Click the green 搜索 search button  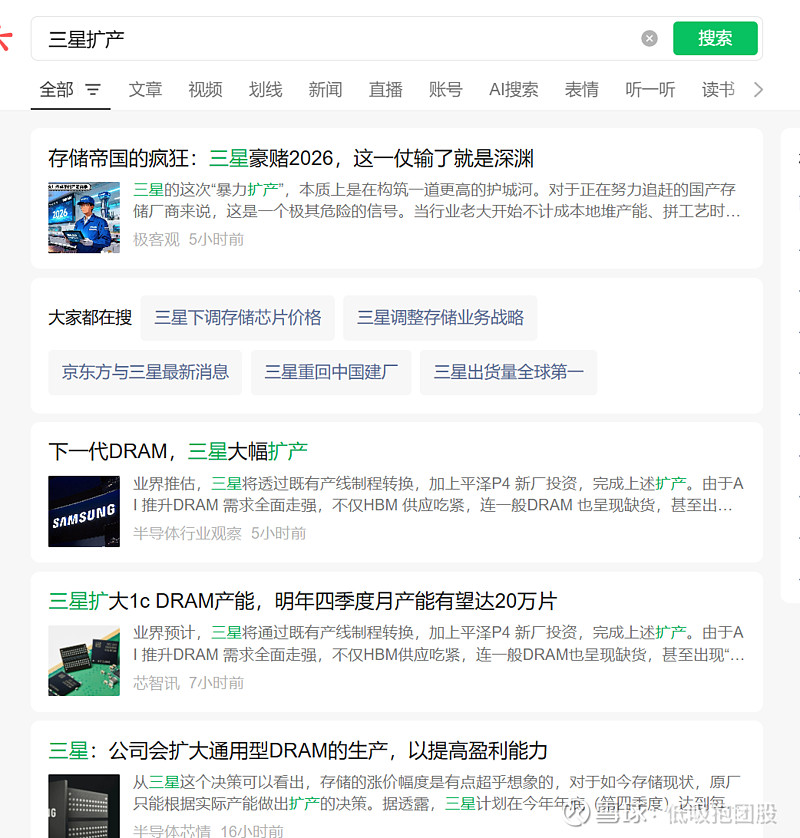715,38
